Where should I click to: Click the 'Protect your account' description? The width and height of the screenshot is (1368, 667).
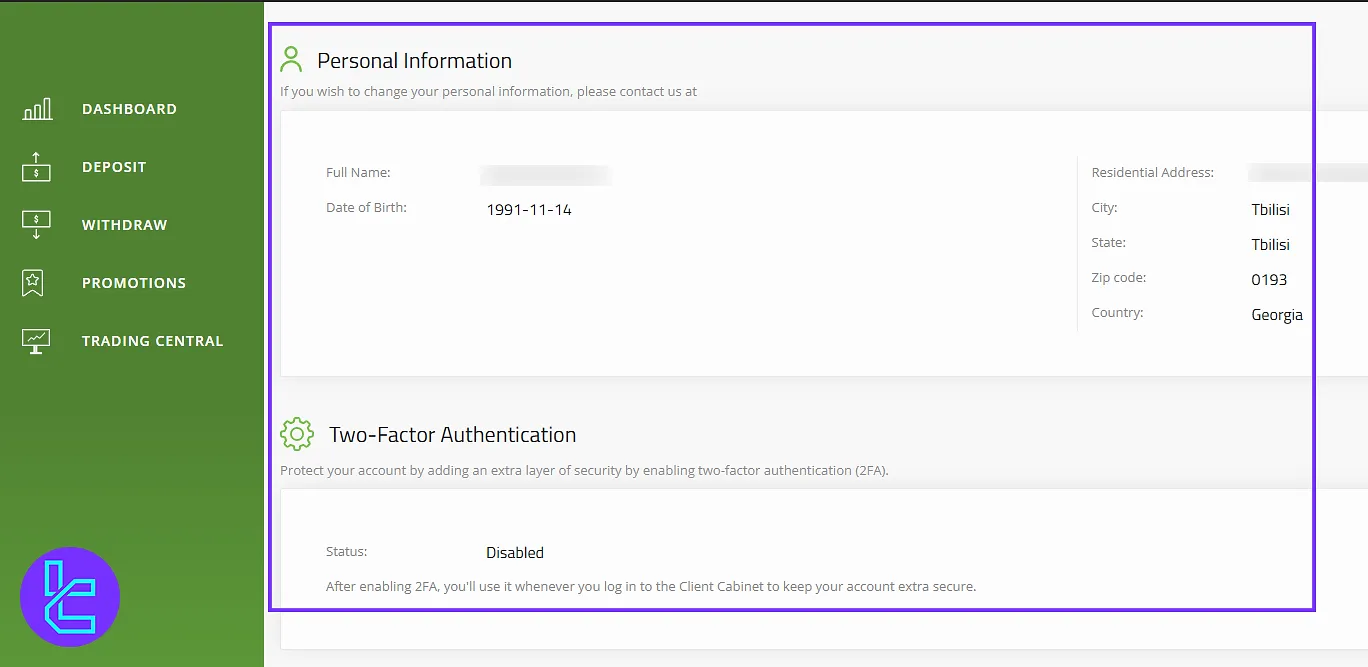[584, 470]
